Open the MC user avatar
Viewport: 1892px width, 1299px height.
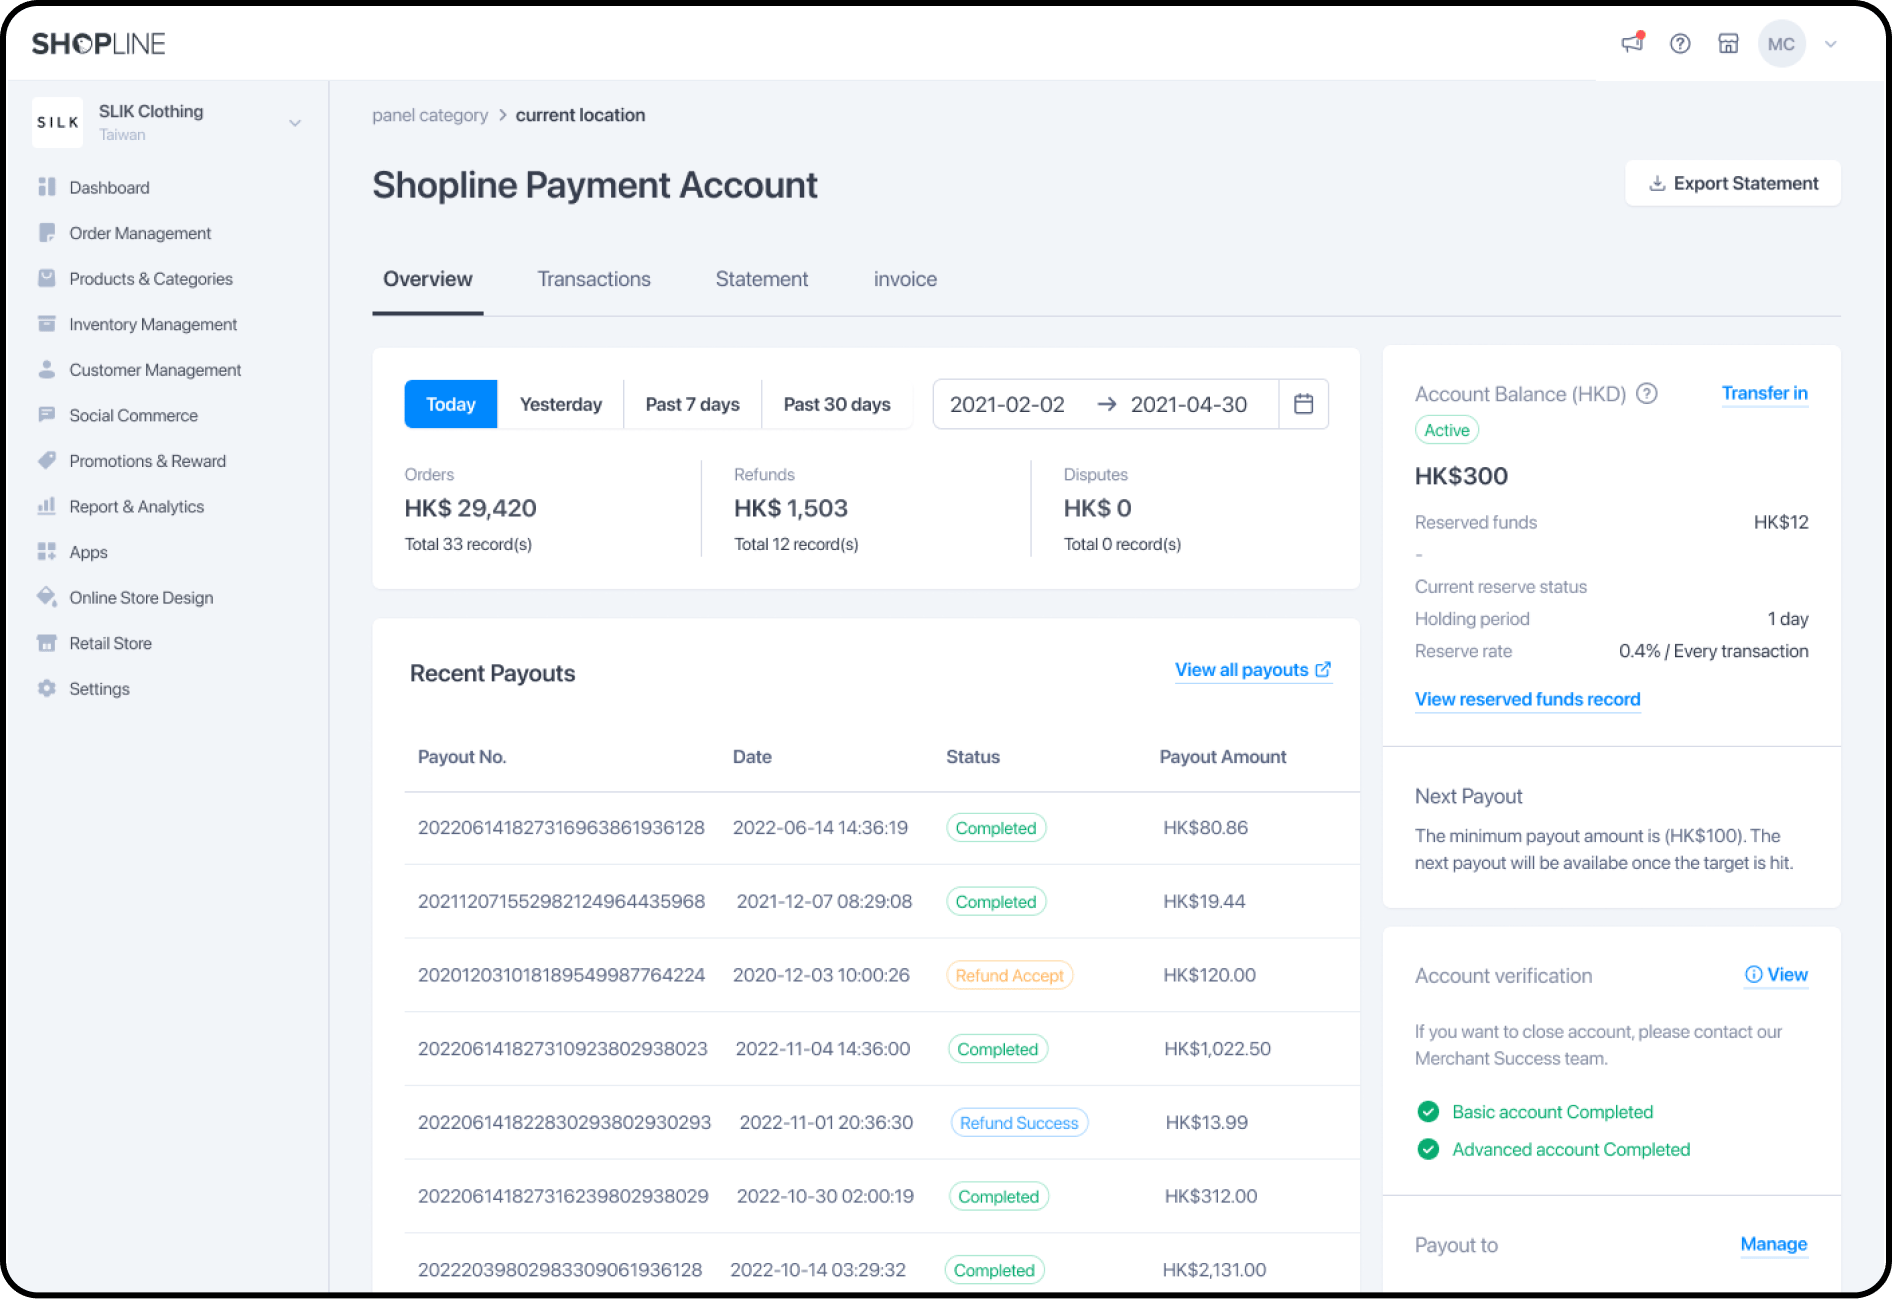pos(1781,44)
